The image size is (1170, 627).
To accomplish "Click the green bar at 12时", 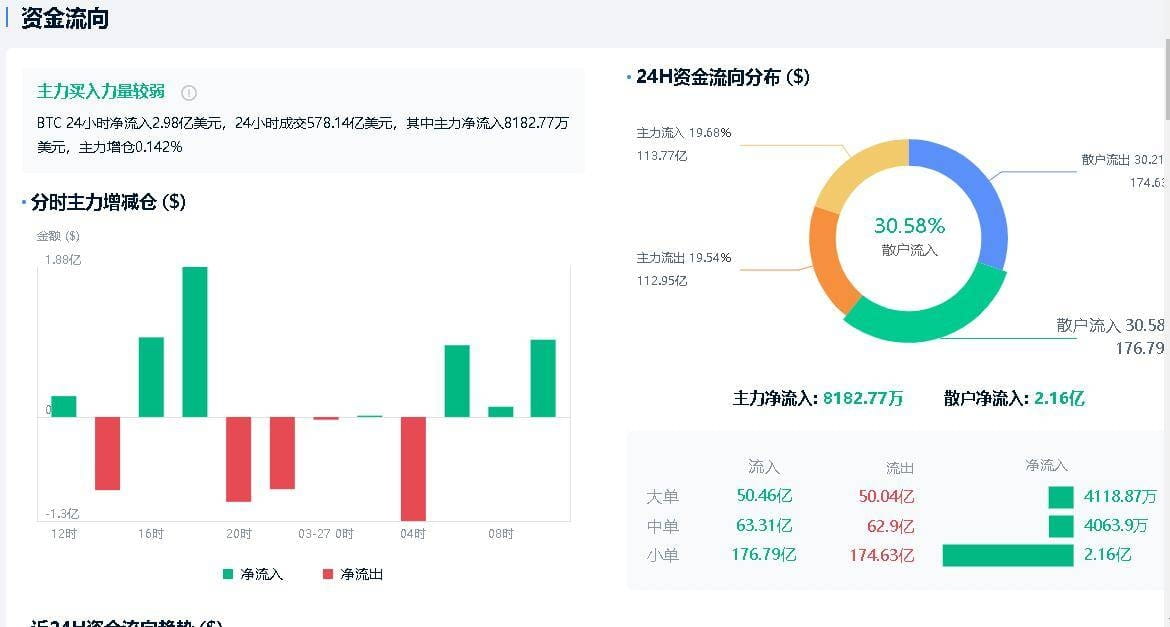I will click(x=63, y=407).
